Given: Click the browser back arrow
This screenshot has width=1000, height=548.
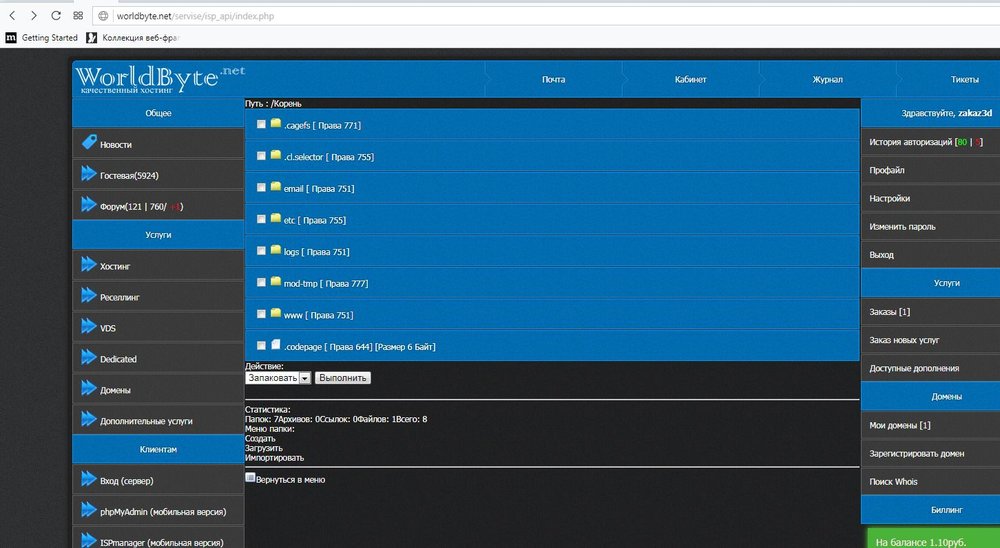Looking at the screenshot, I should [x=11, y=16].
